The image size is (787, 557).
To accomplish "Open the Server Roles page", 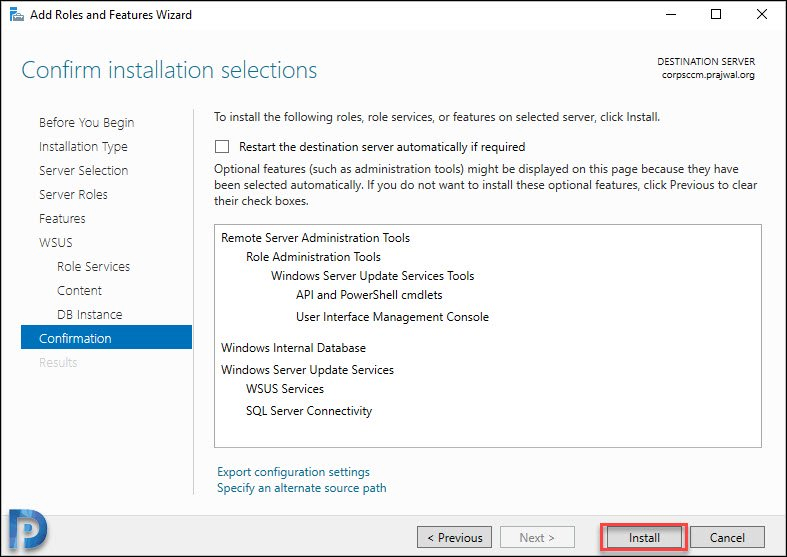I will pyautogui.click(x=73, y=195).
